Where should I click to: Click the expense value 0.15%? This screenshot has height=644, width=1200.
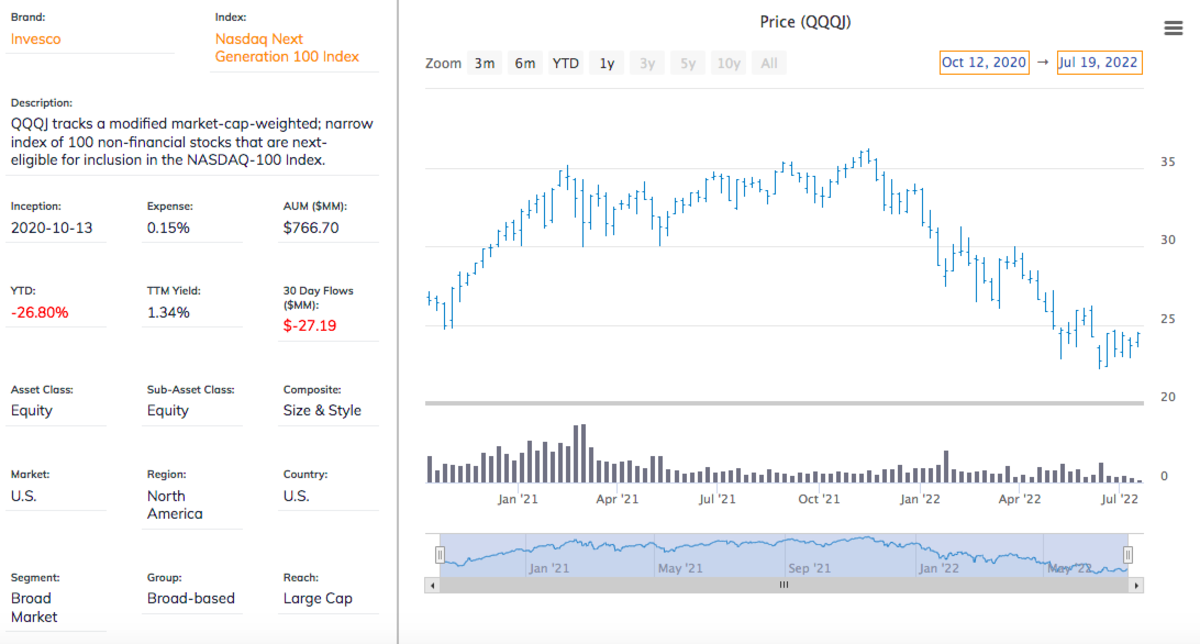click(168, 228)
